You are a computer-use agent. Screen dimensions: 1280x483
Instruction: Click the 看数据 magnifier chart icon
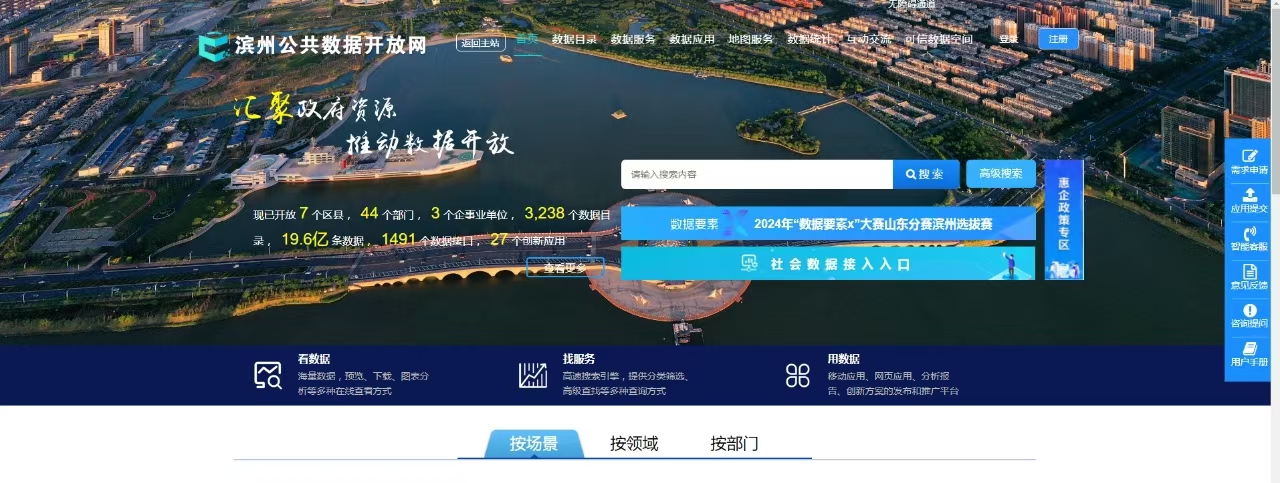point(268,375)
